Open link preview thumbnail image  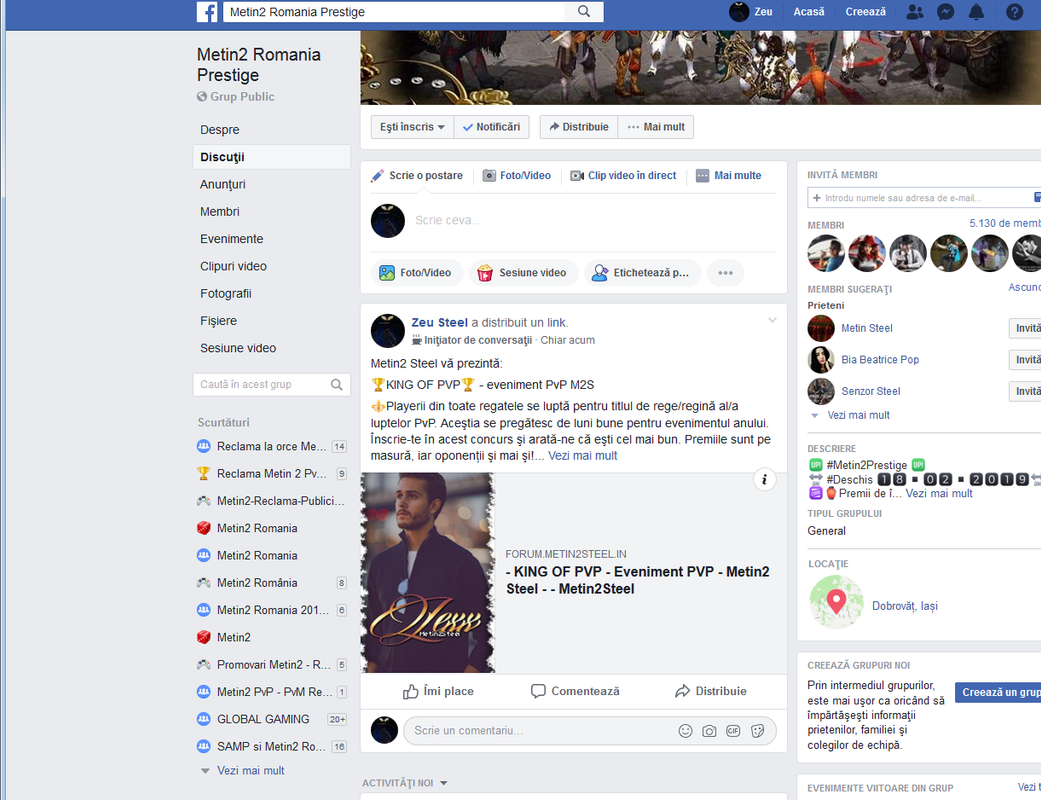428,572
